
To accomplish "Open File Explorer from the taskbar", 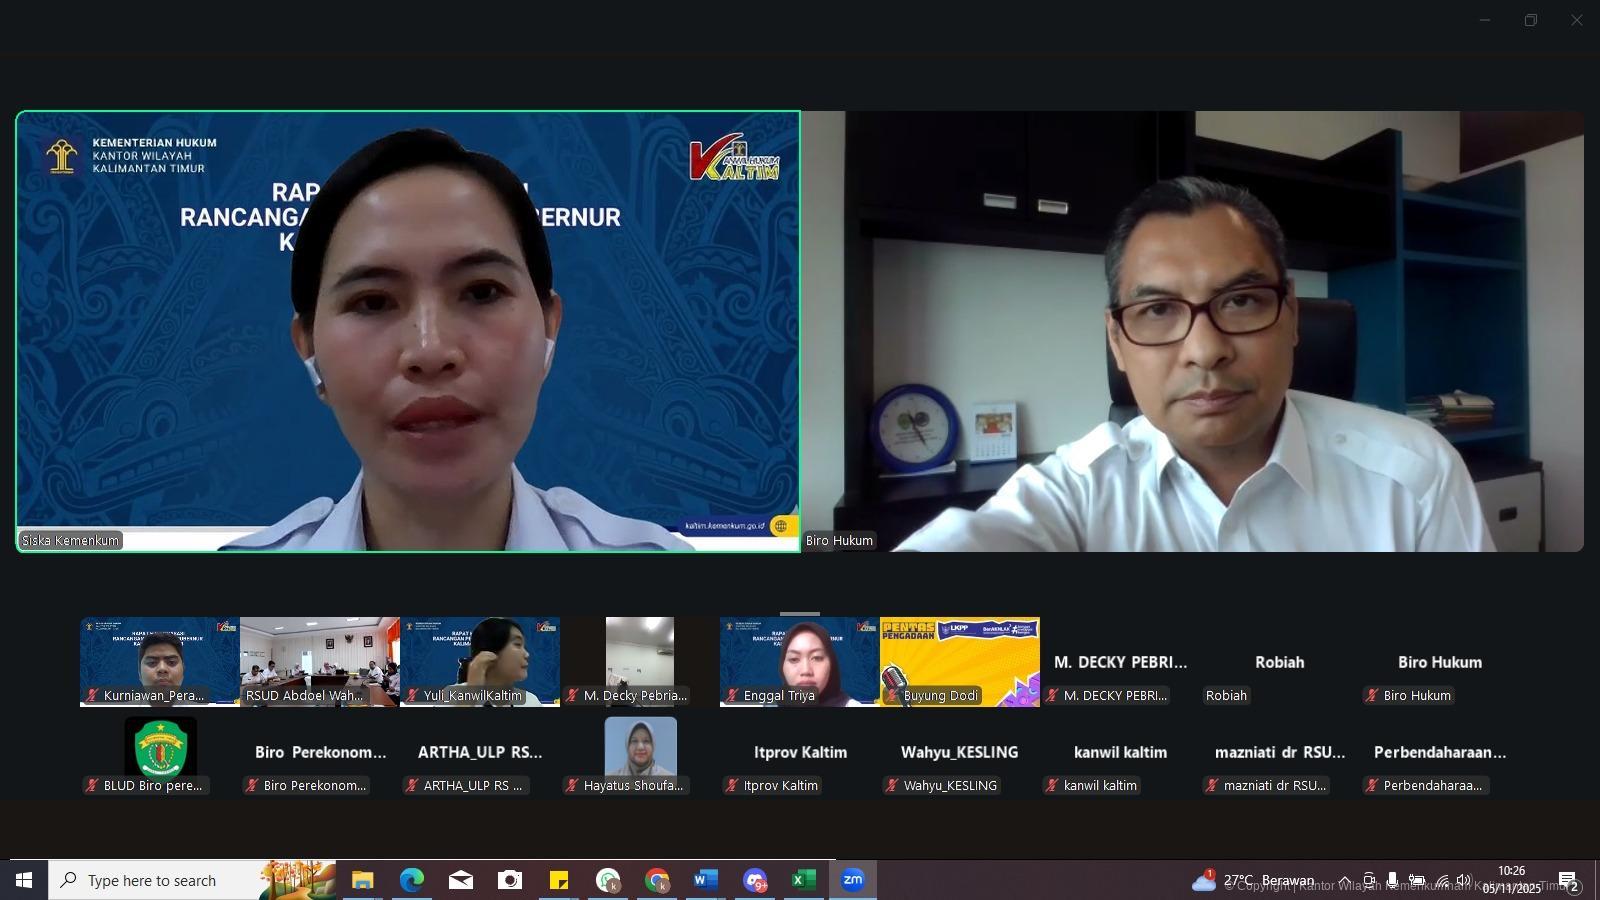I will pyautogui.click(x=362, y=880).
